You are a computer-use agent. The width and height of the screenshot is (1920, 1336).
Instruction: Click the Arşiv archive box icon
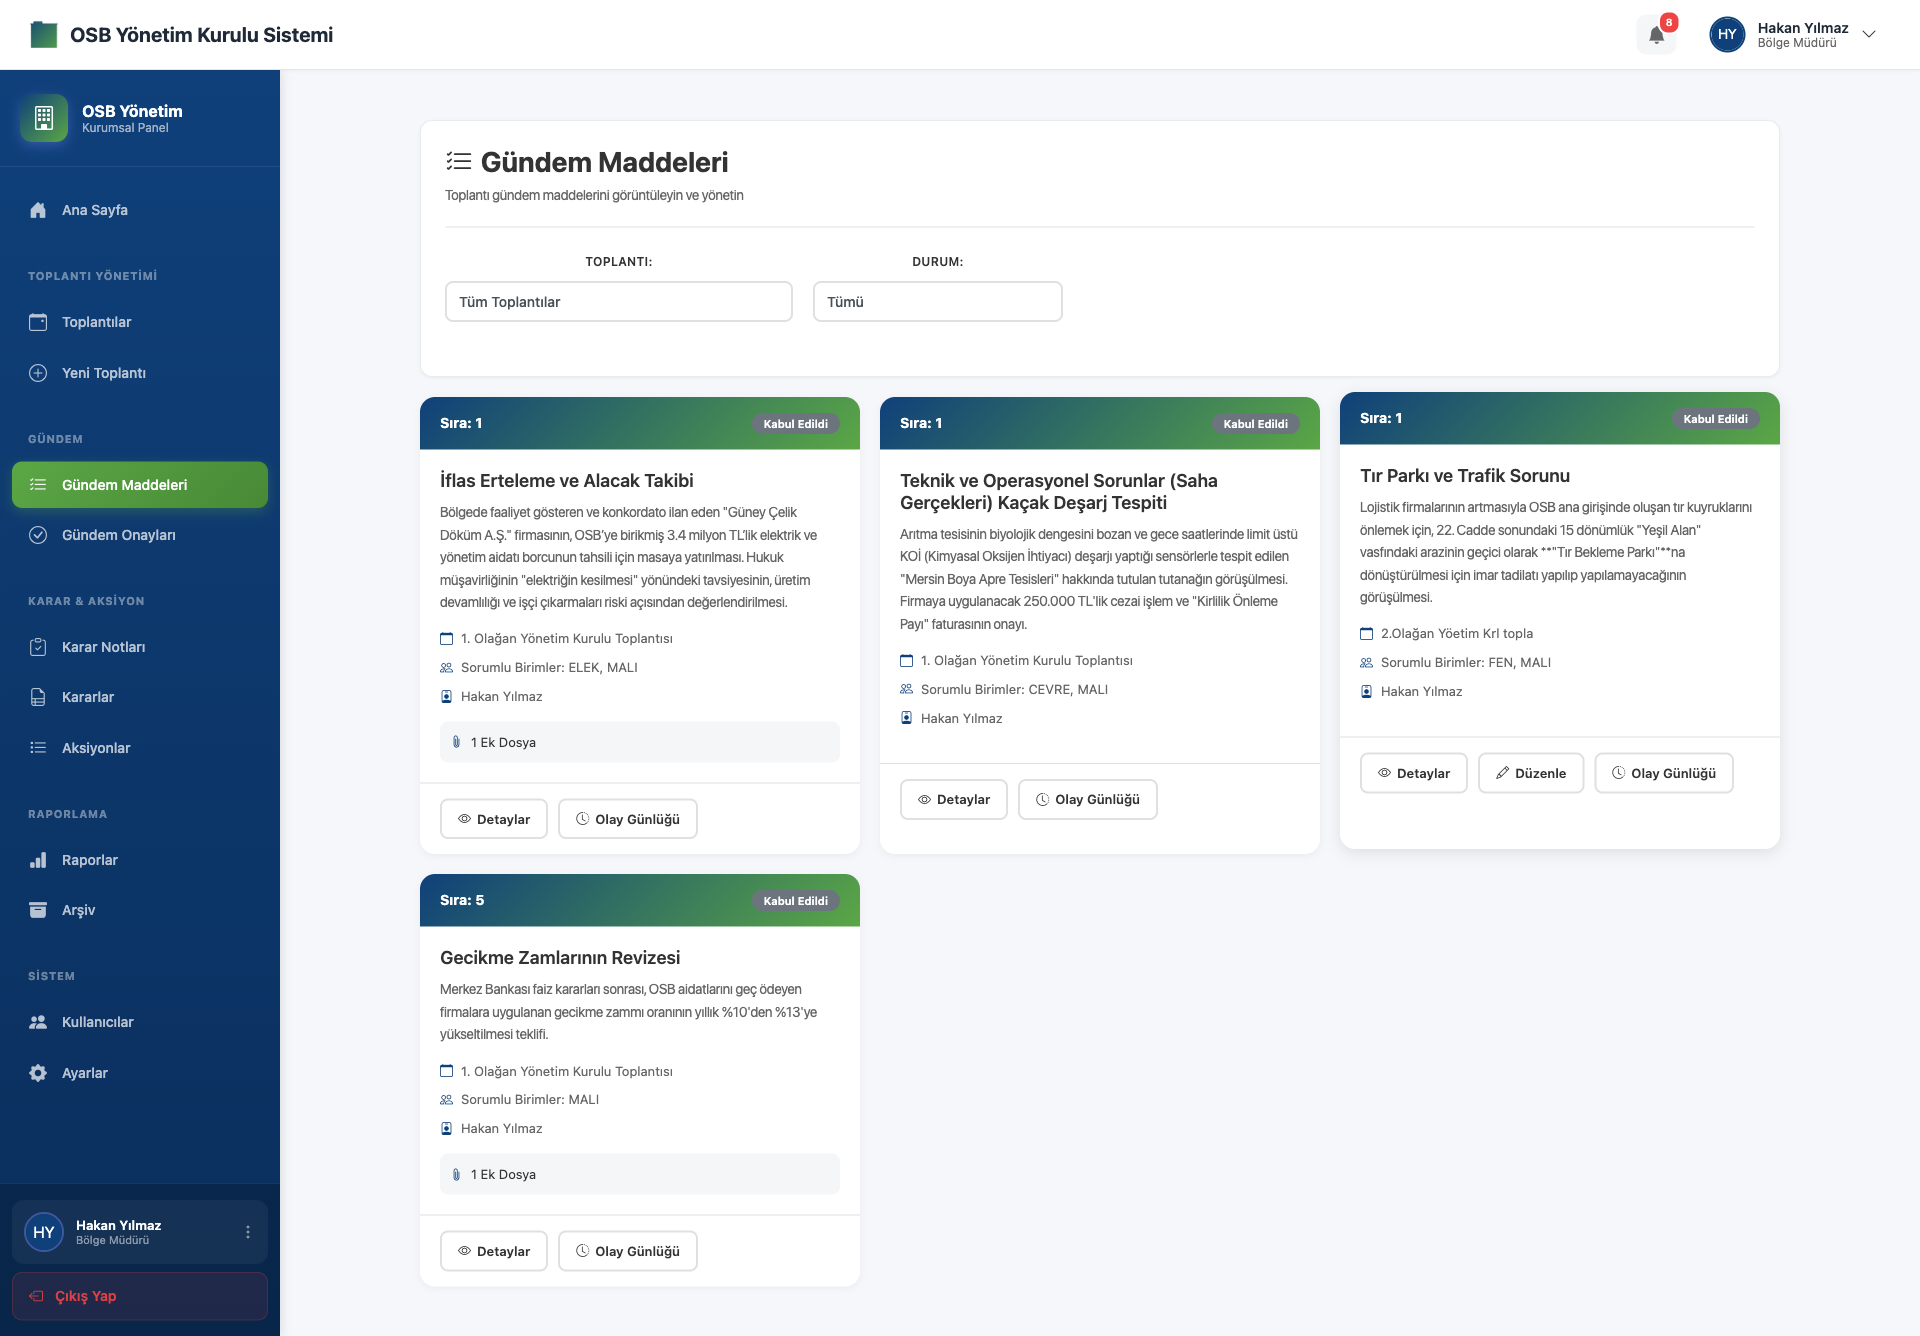(x=38, y=910)
